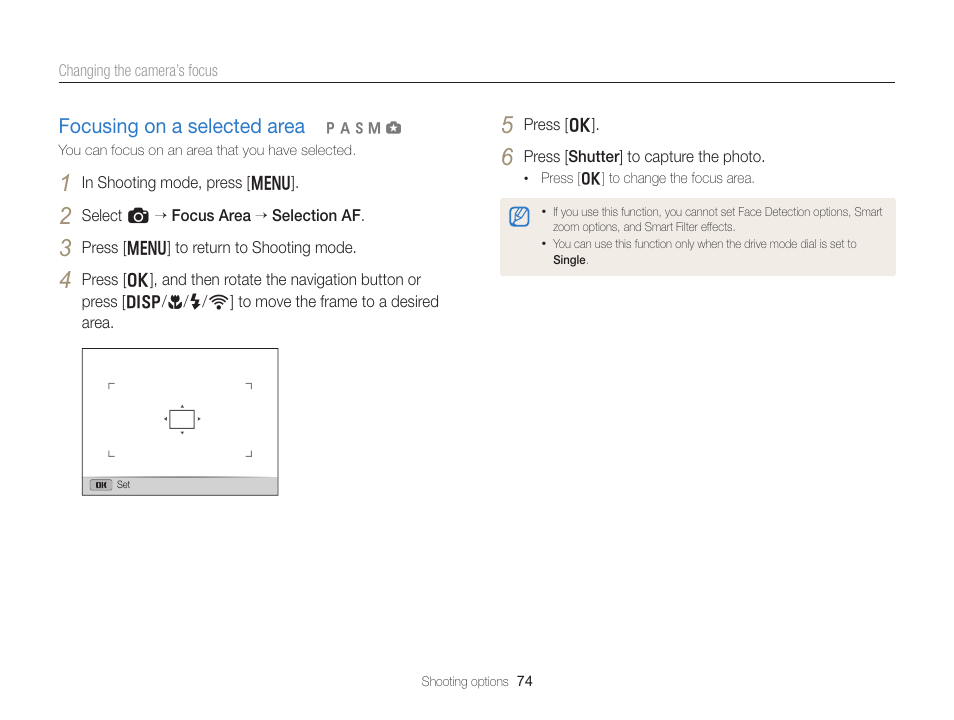Click the 'P A S M' mode letters

[353, 128]
